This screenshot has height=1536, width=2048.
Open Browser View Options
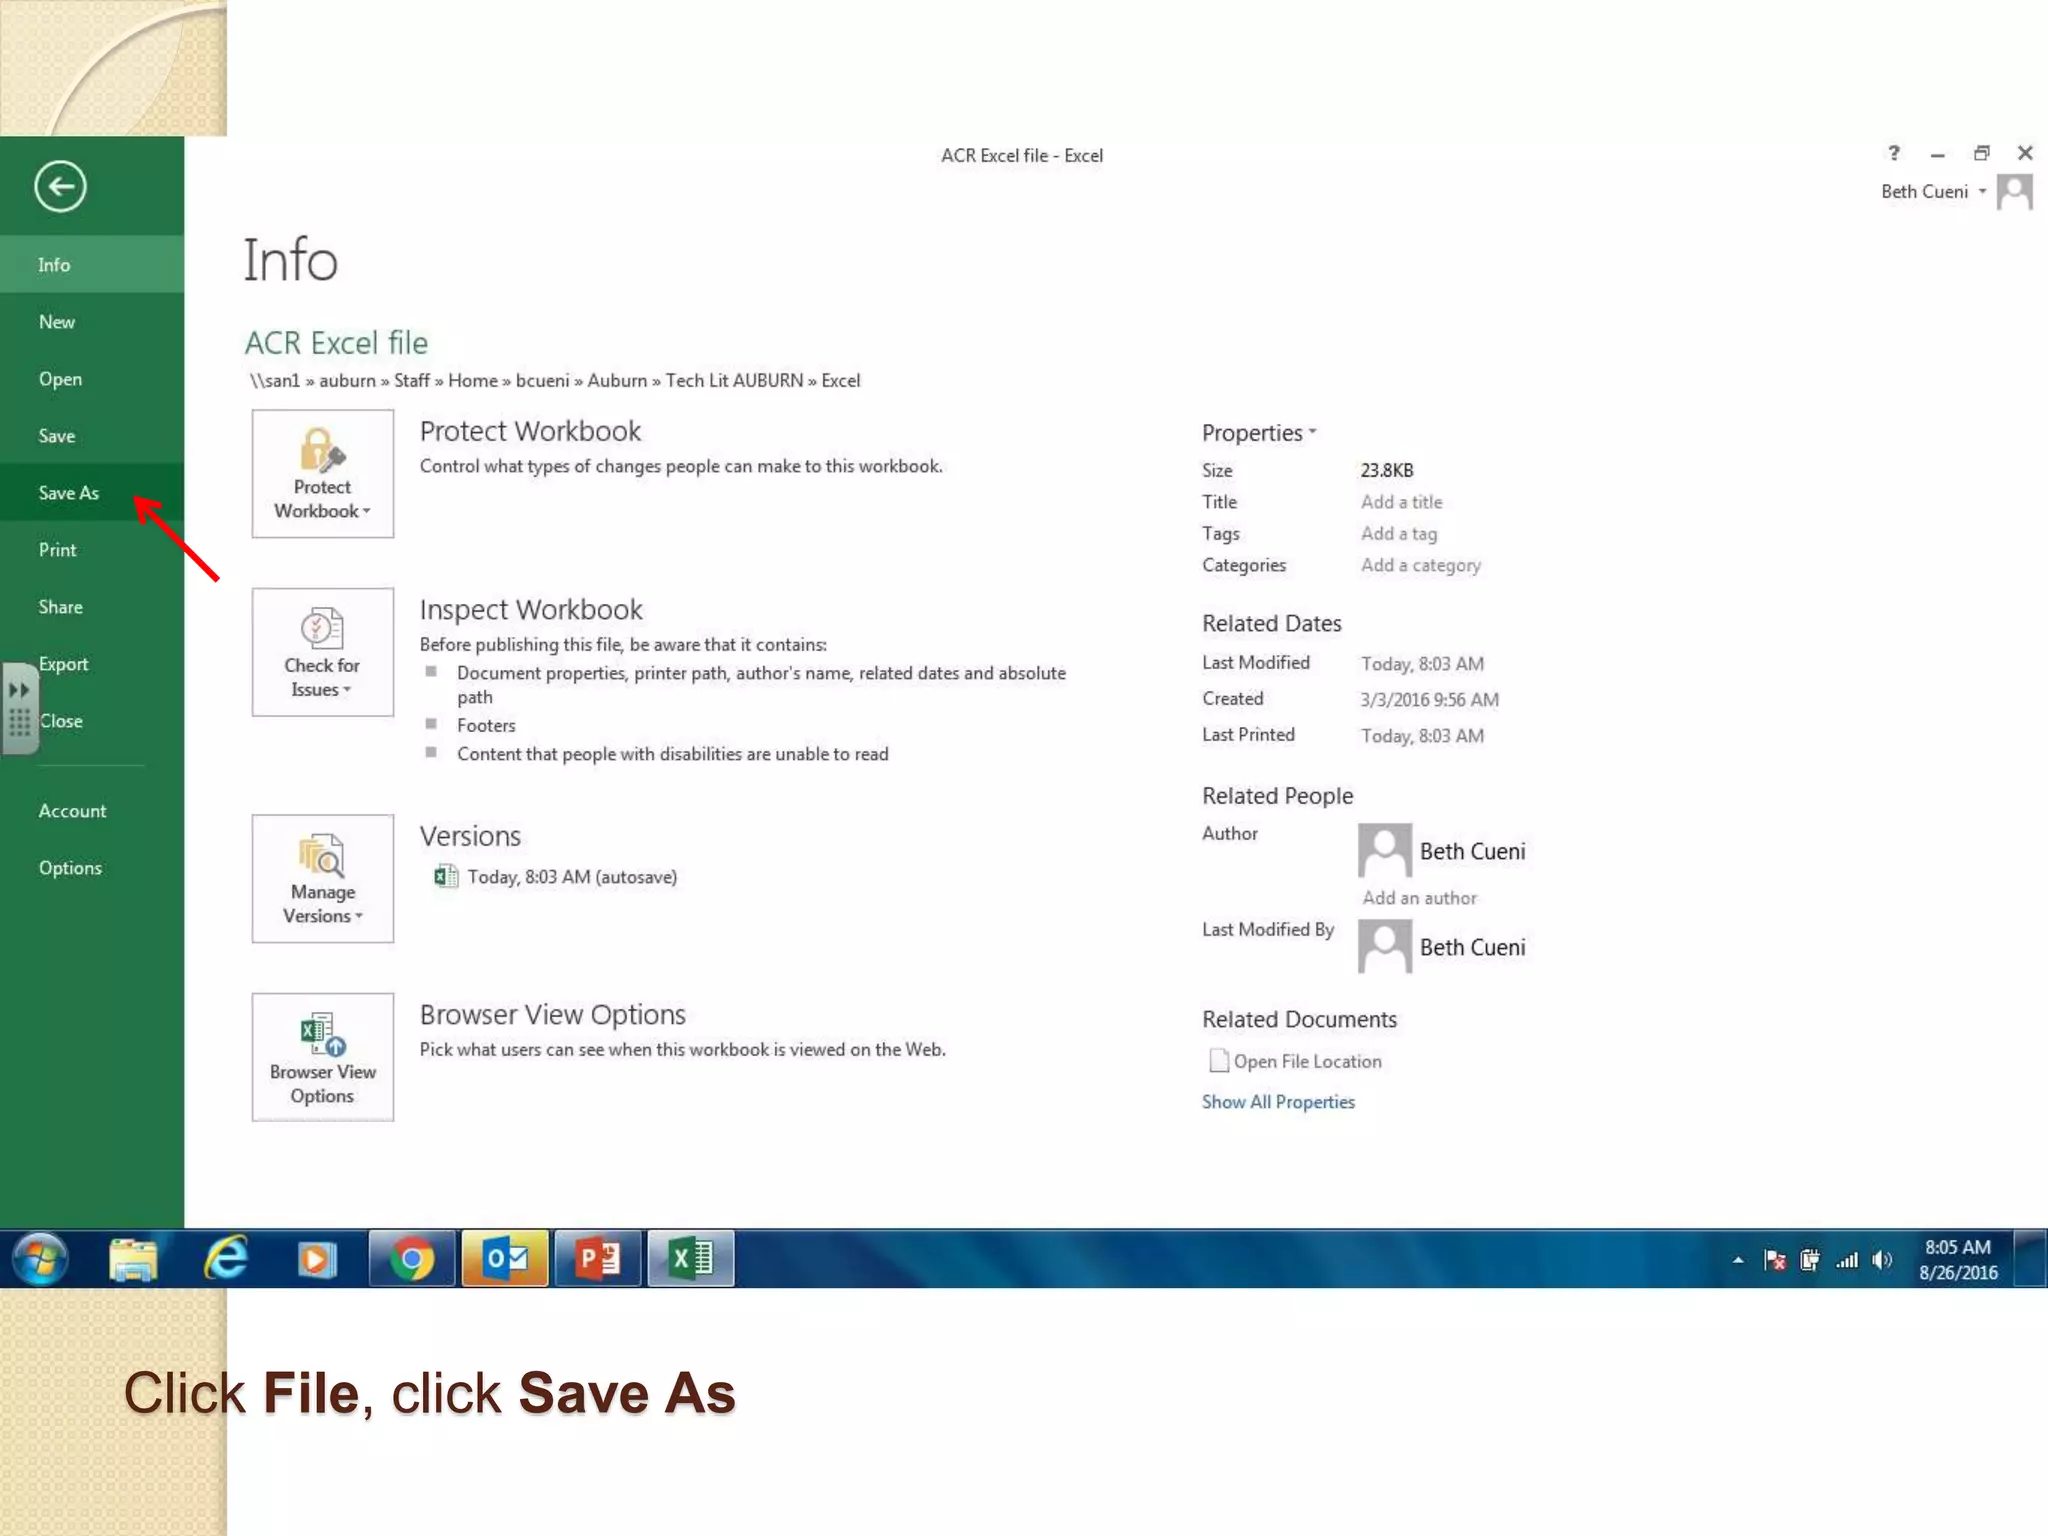tap(322, 1057)
